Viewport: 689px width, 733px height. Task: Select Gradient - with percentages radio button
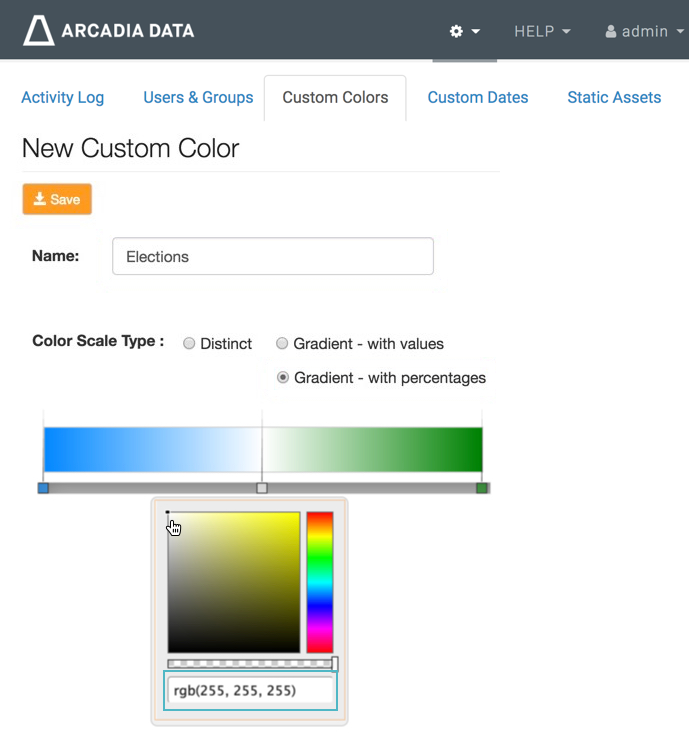click(x=283, y=378)
